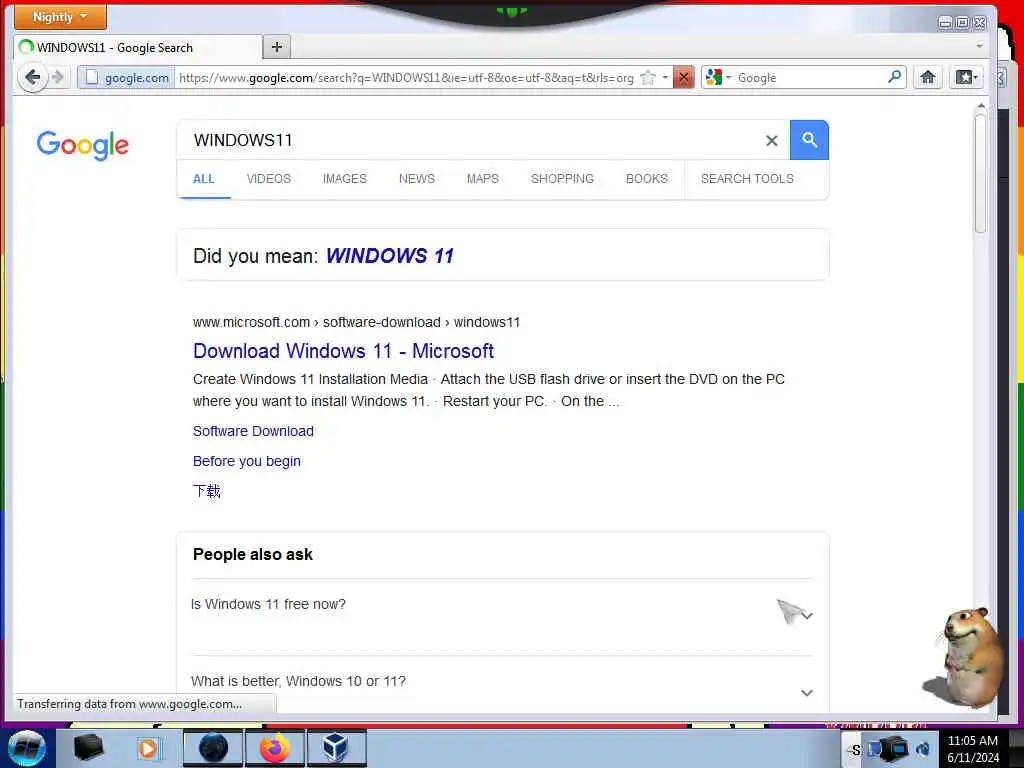The width and height of the screenshot is (1024, 768).
Task: Click the google.com site identity button
Action: pos(127,78)
